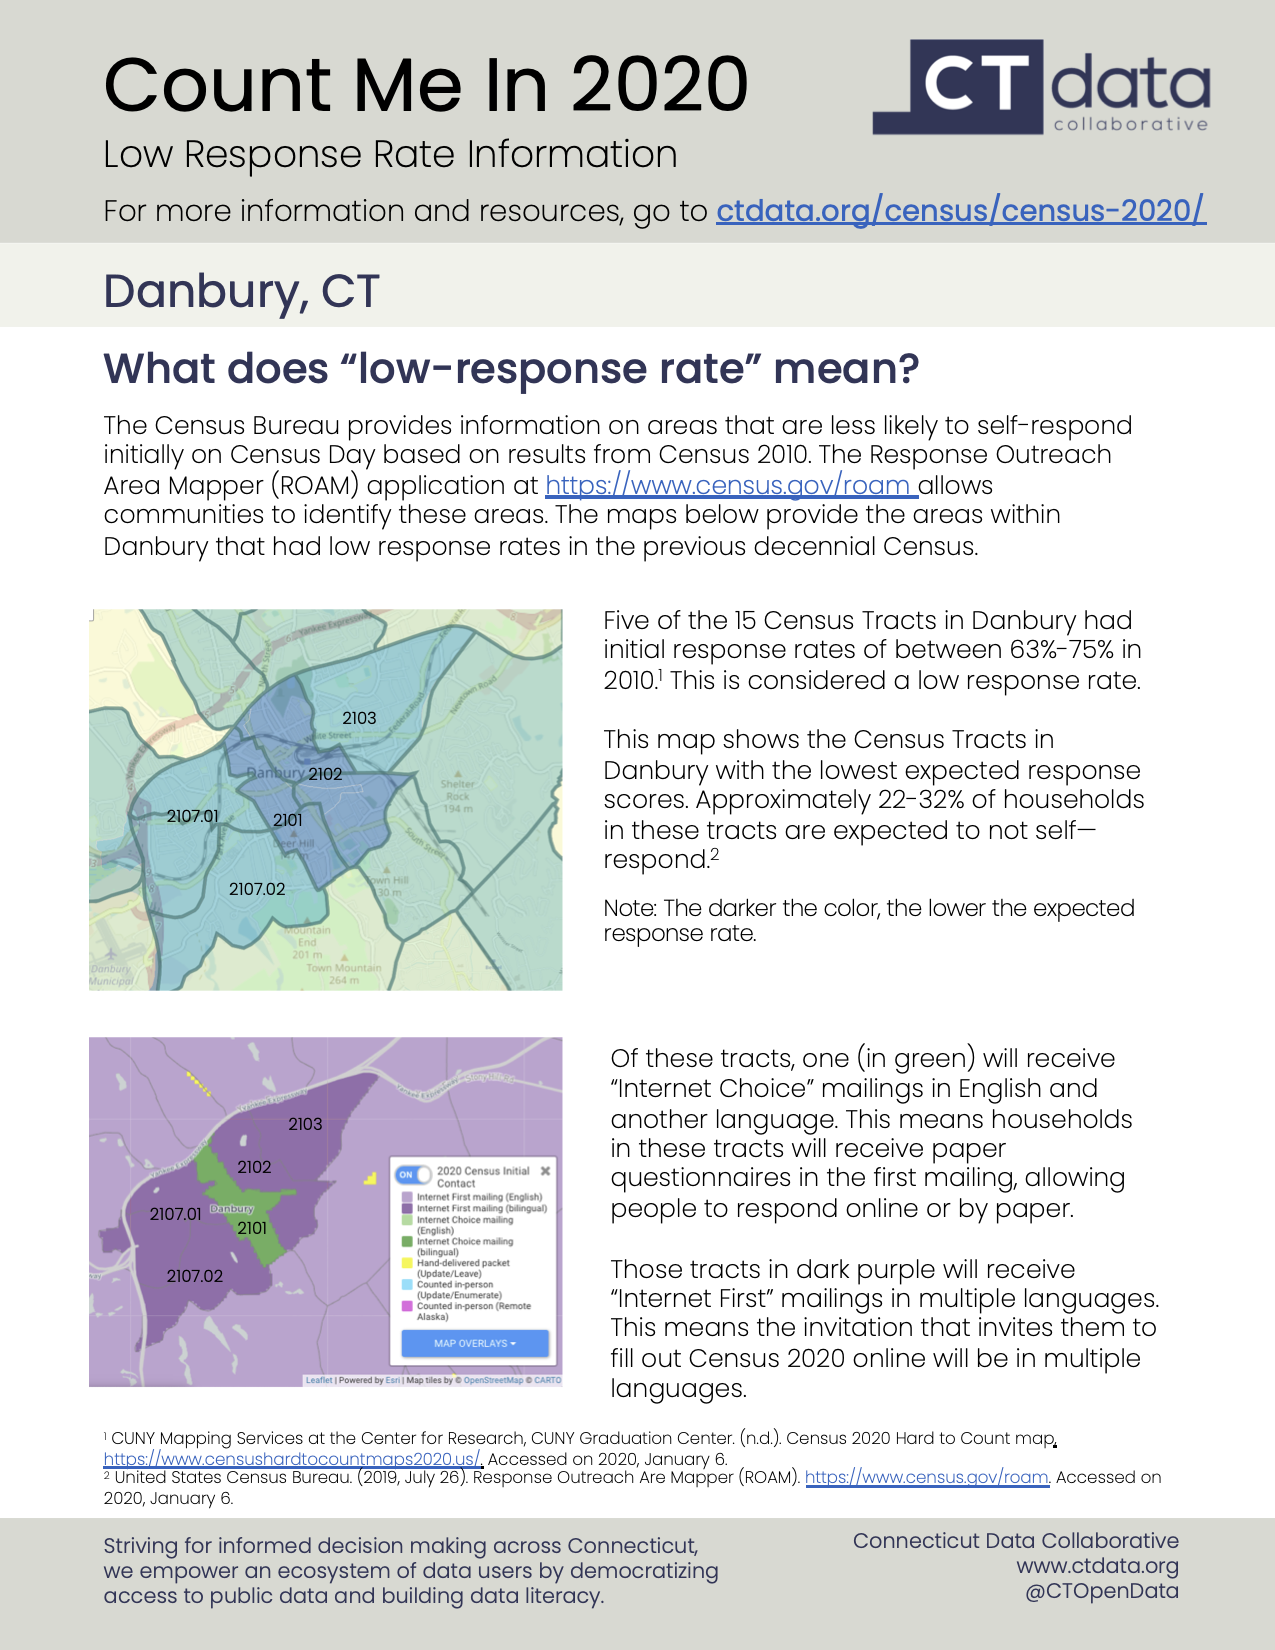Viewport: 1275px width, 1650px height.
Task: Click the 'www.ctdata.org' footer text
Action: point(1097,1566)
